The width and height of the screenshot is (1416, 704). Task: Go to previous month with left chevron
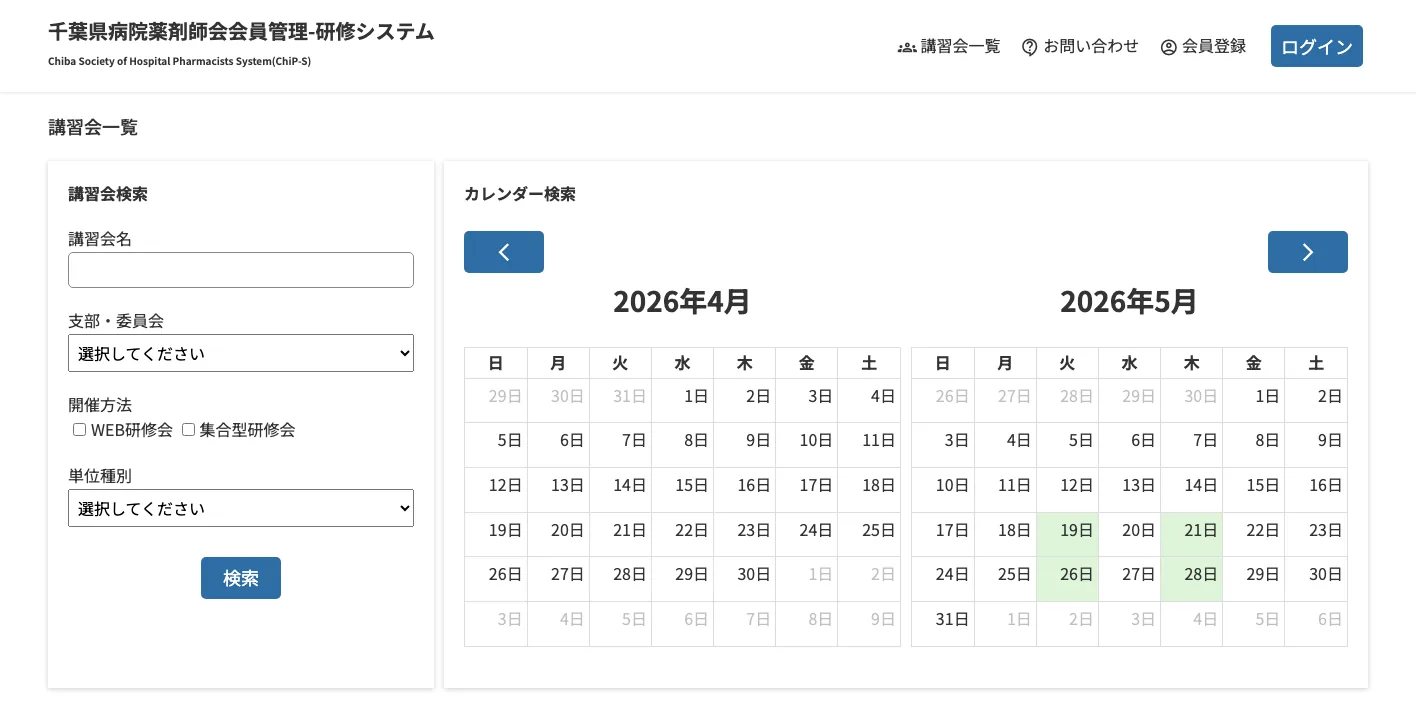tap(504, 252)
